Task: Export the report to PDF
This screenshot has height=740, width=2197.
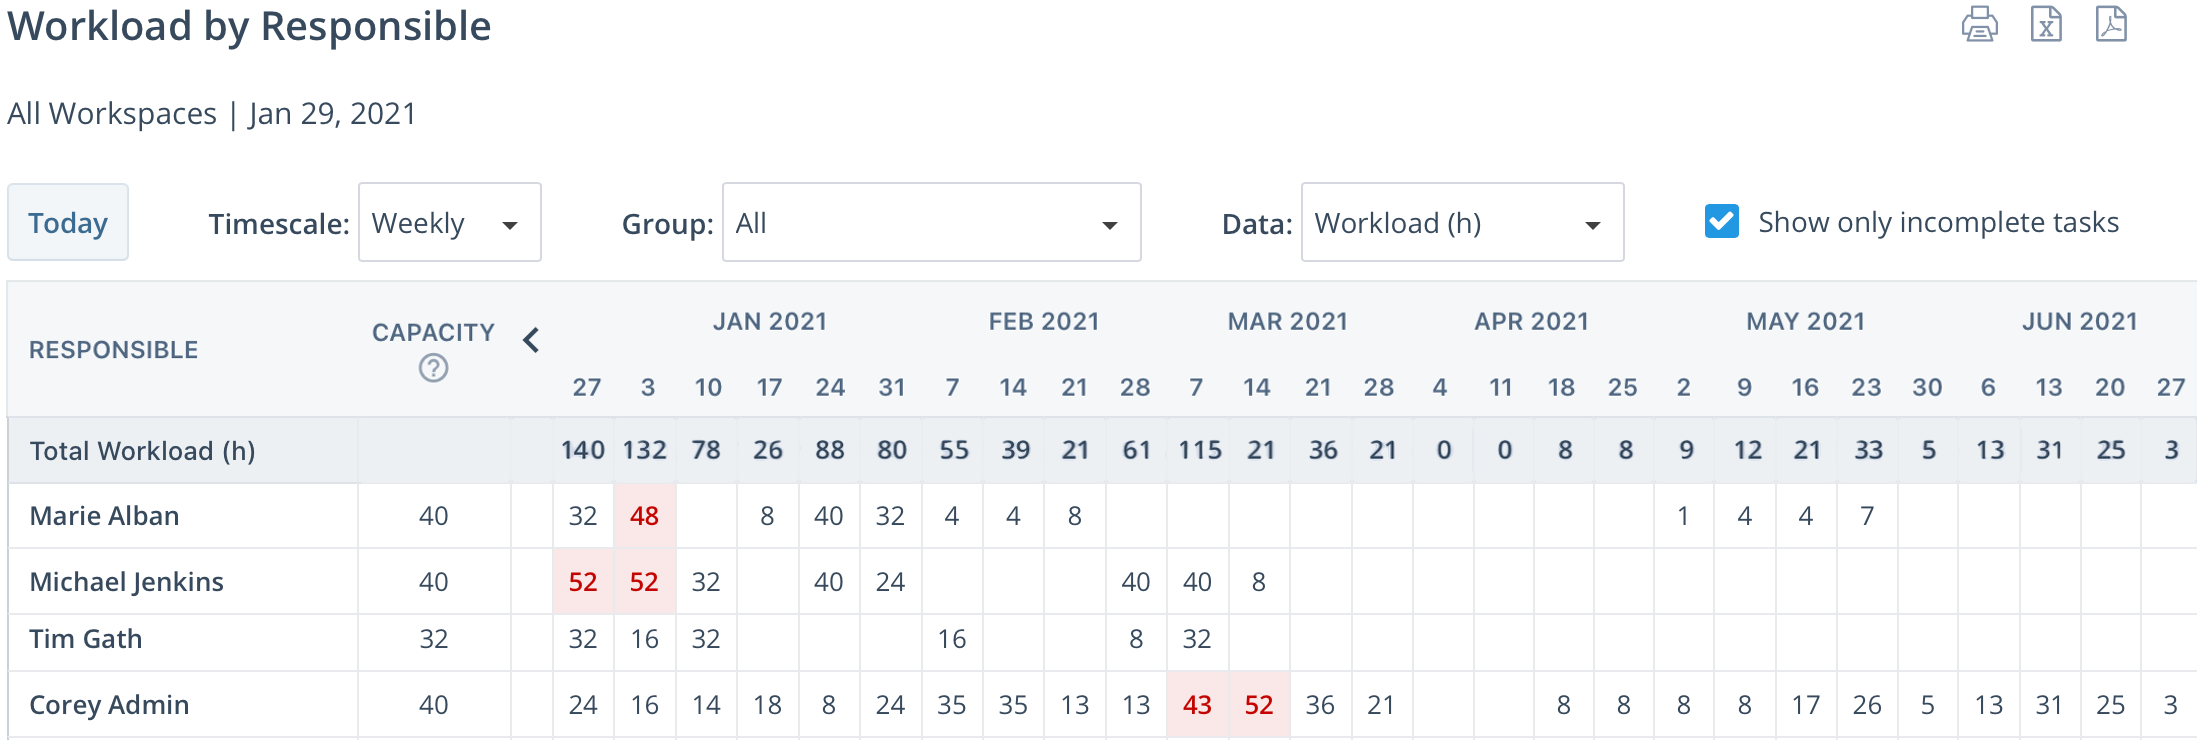Action: click(2111, 25)
